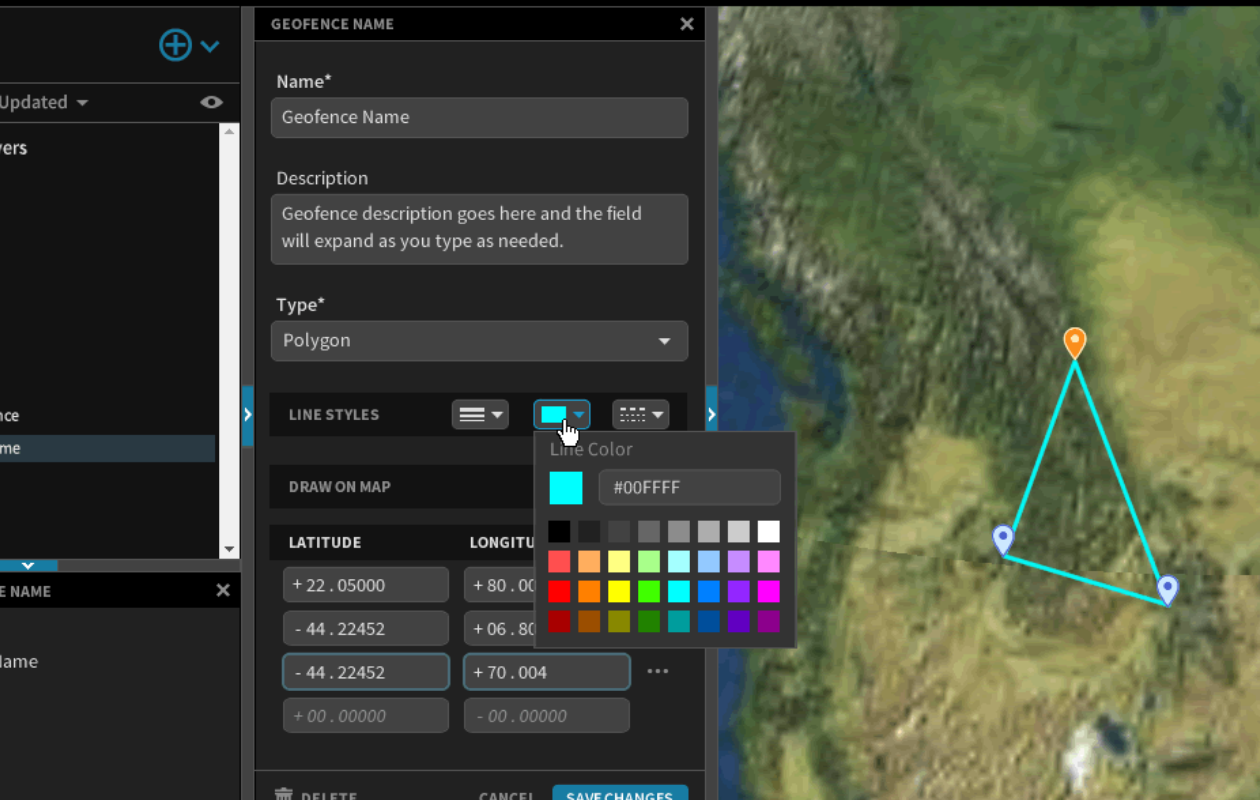
Task: Click the layer list scrollbar up arrow
Action: [x=229, y=131]
